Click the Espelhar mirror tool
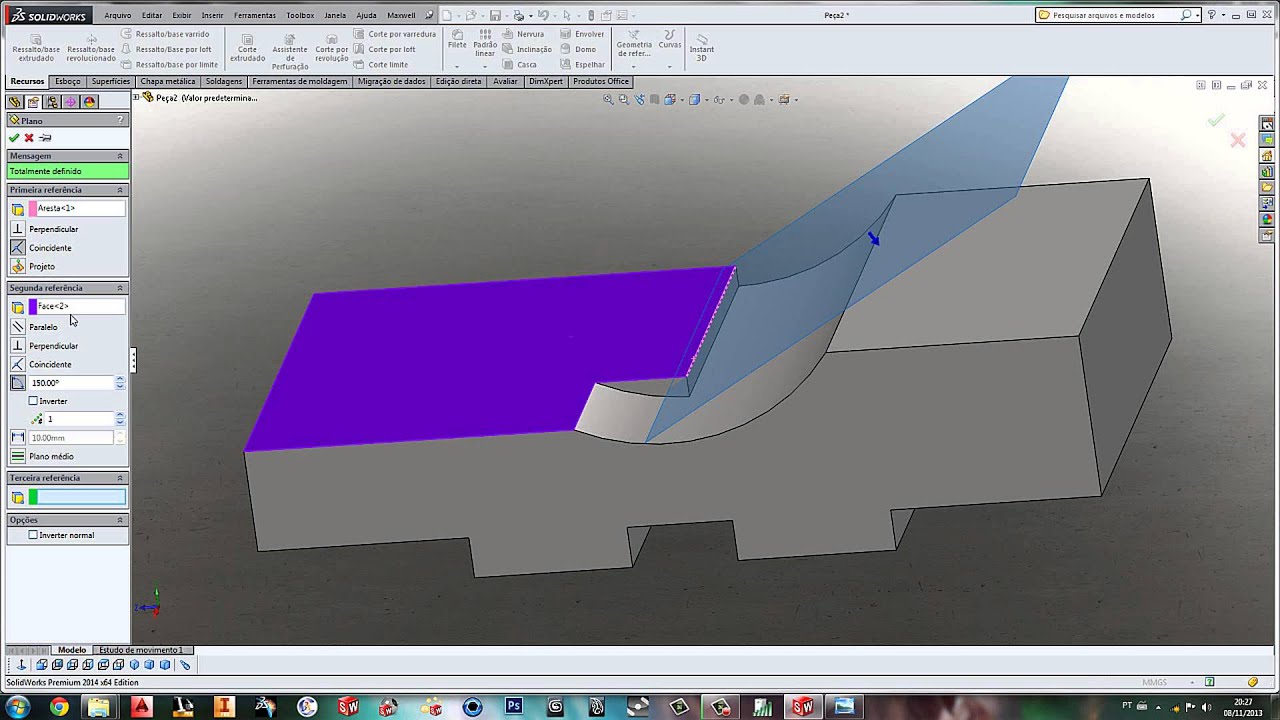Viewport: 1280px width, 720px height. (x=583, y=65)
